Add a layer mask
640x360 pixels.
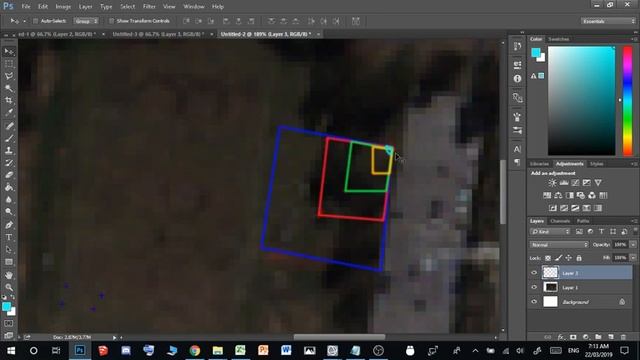pyautogui.click(x=573, y=337)
